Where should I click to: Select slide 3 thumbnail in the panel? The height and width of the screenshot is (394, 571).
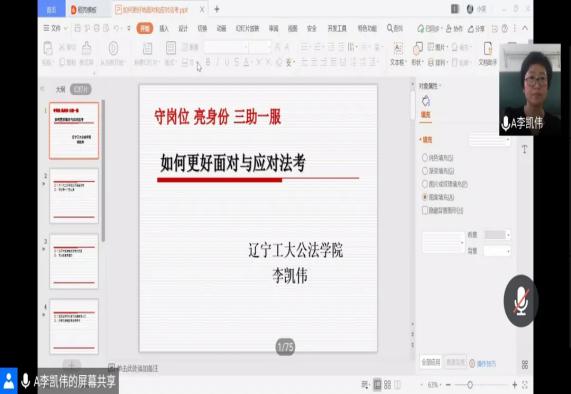click(x=74, y=261)
